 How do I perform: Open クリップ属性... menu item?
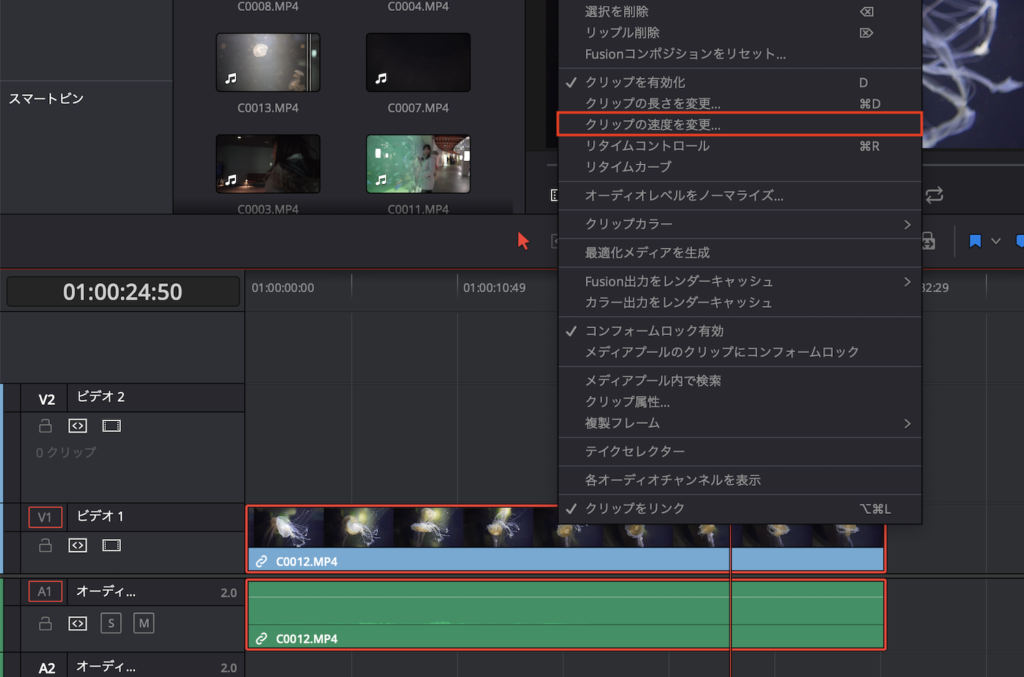click(739, 402)
